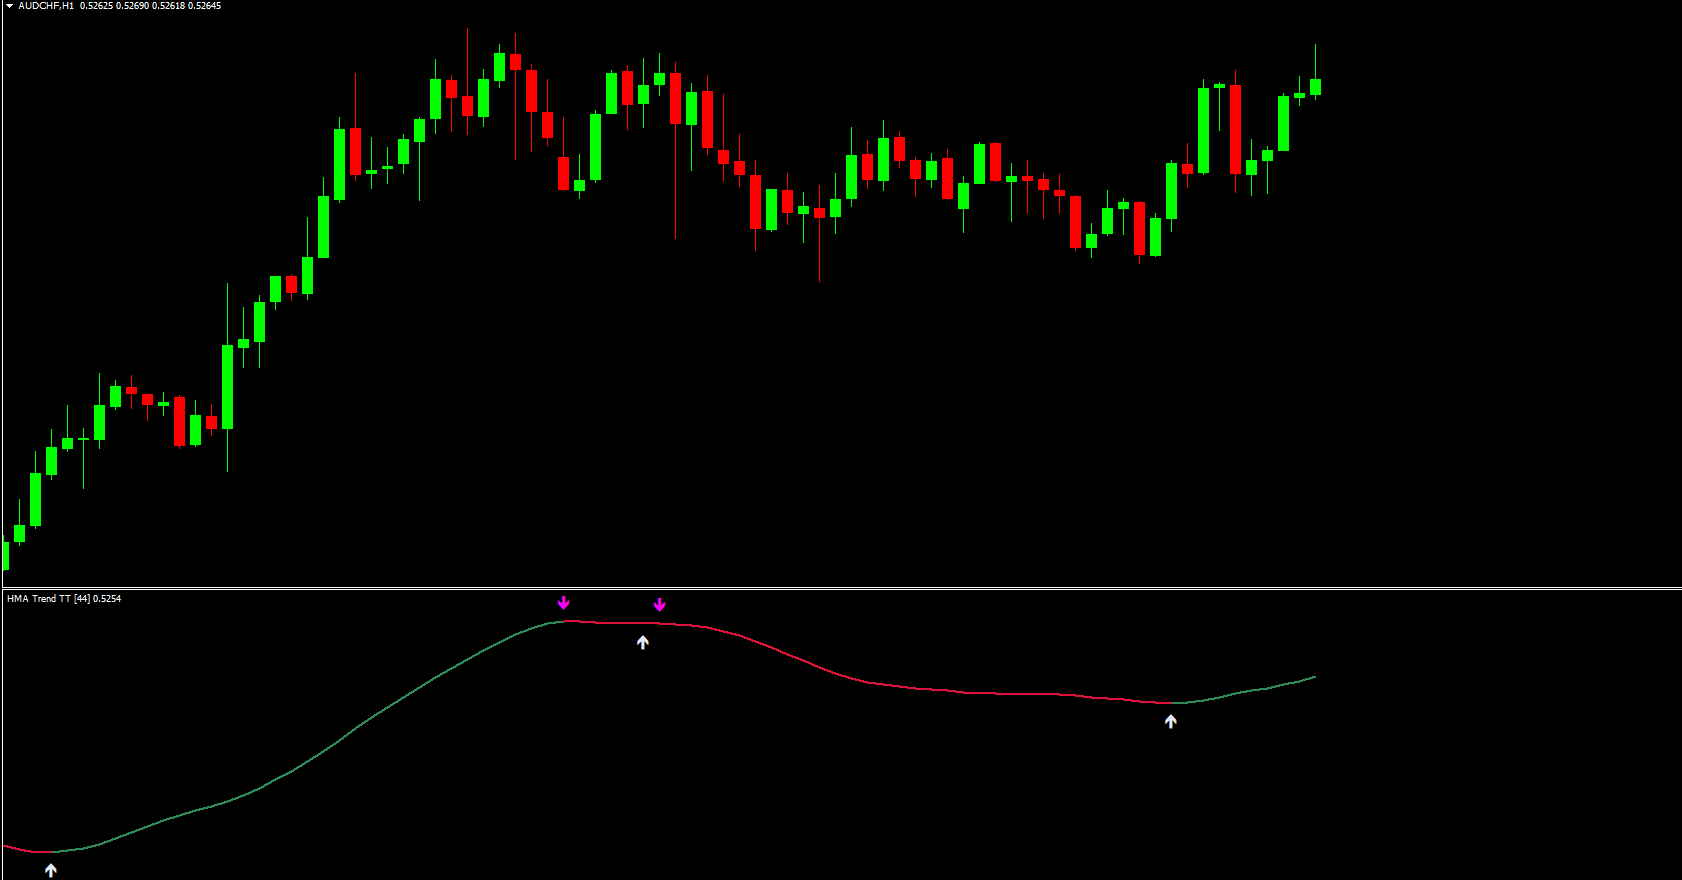Click the OHLC price values in the chart header
Screen dimensions: 1682x880
coord(150,6)
